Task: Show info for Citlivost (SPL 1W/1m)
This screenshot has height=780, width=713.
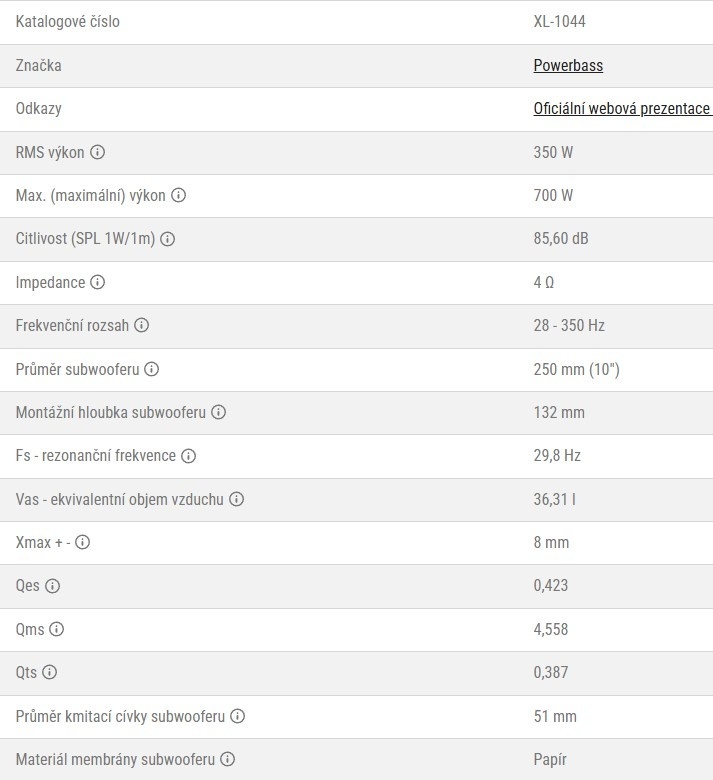Action: pyautogui.click(x=168, y=239)
